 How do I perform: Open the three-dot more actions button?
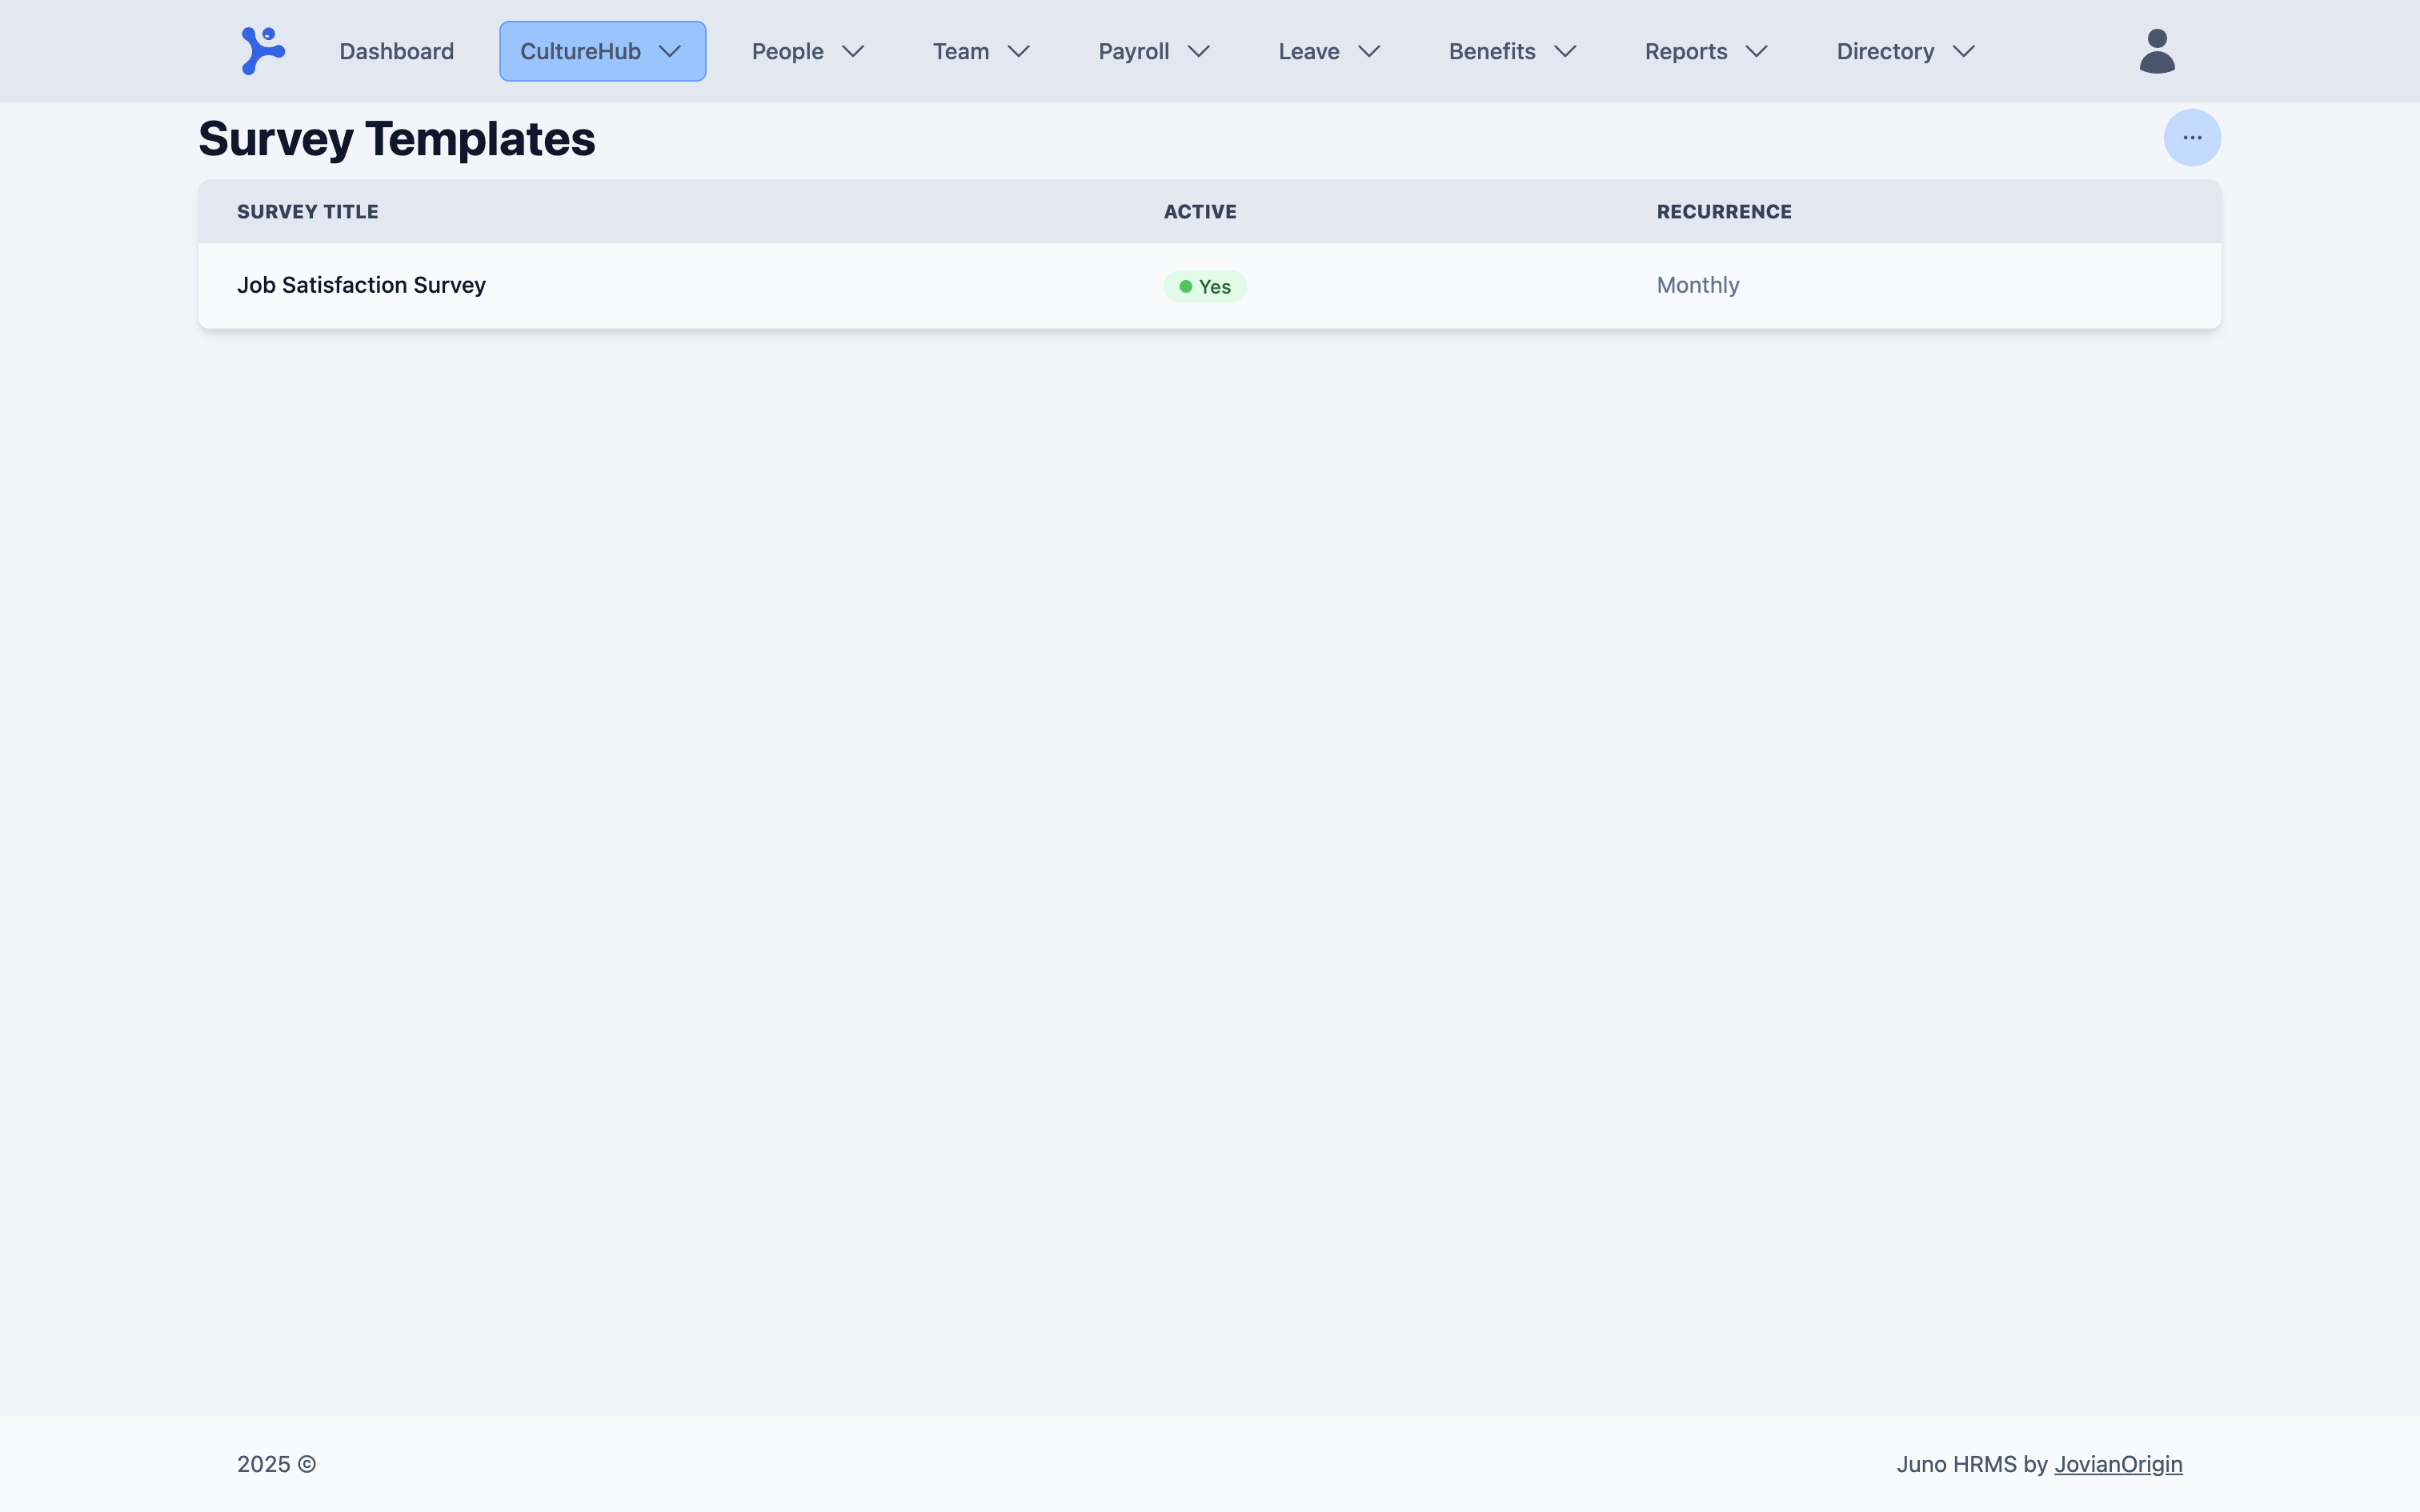(x=2192, y=138)
